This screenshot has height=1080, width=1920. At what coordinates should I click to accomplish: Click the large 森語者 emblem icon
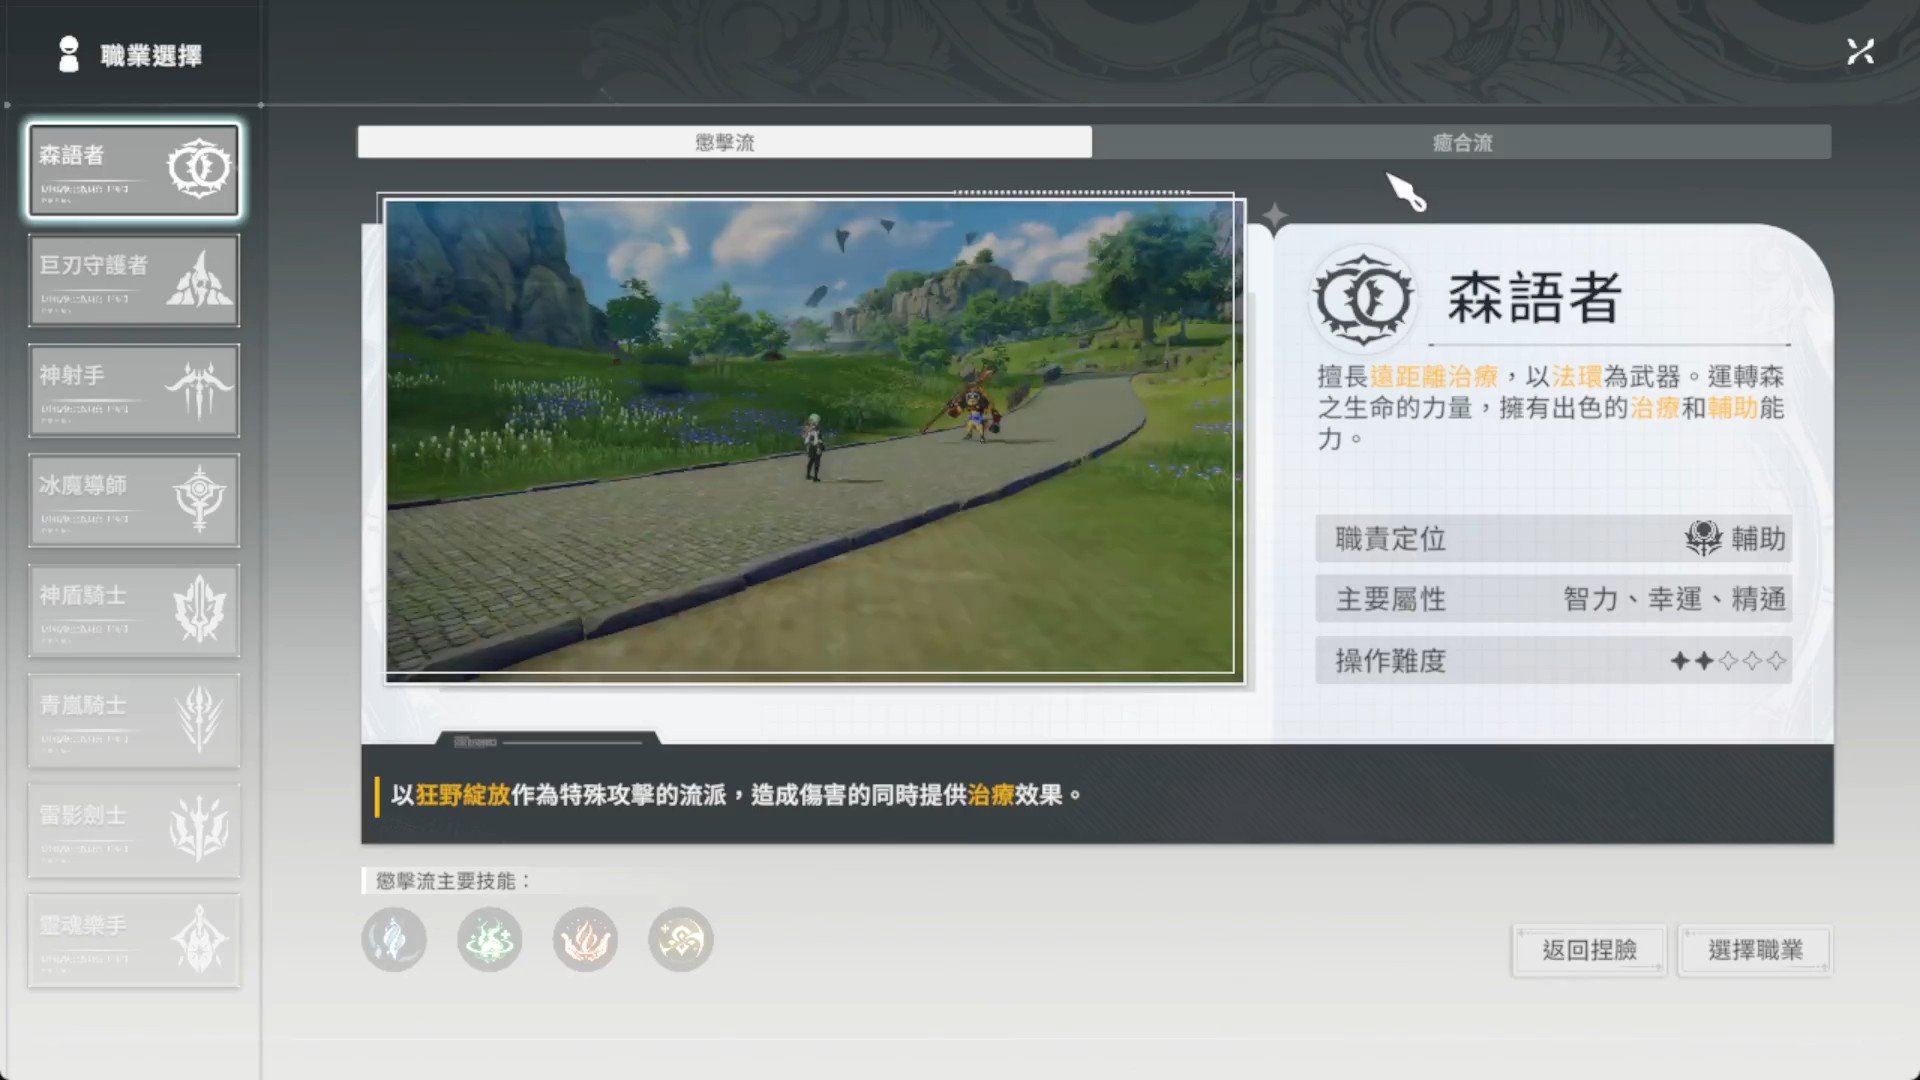pos(1363,298)
